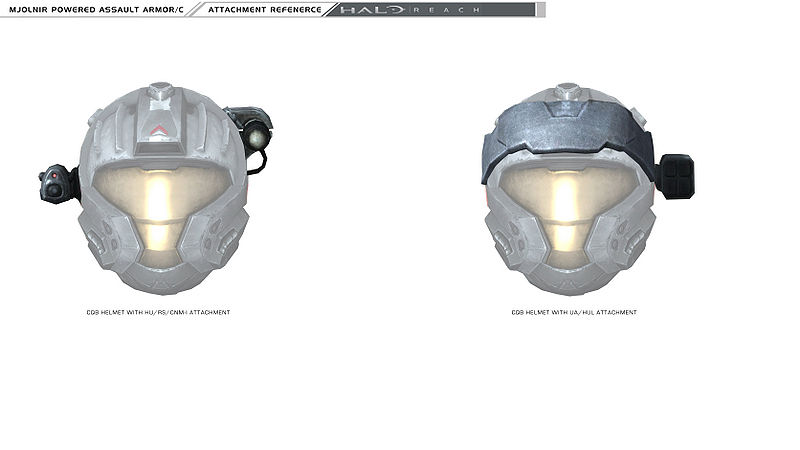
Task: Click the 'CQB Helmet with HU/RS/CNM-I Attachment' caption
Action: coord(158,312)
